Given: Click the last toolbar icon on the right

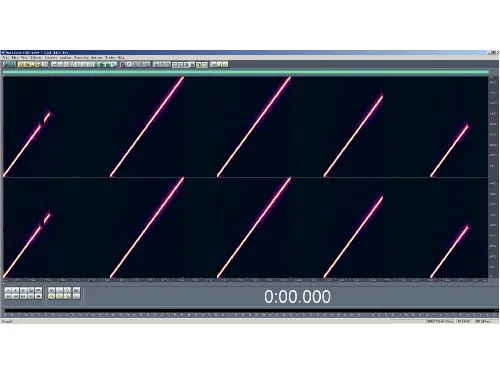Looking at the screenshot, I should coord(225,64).
